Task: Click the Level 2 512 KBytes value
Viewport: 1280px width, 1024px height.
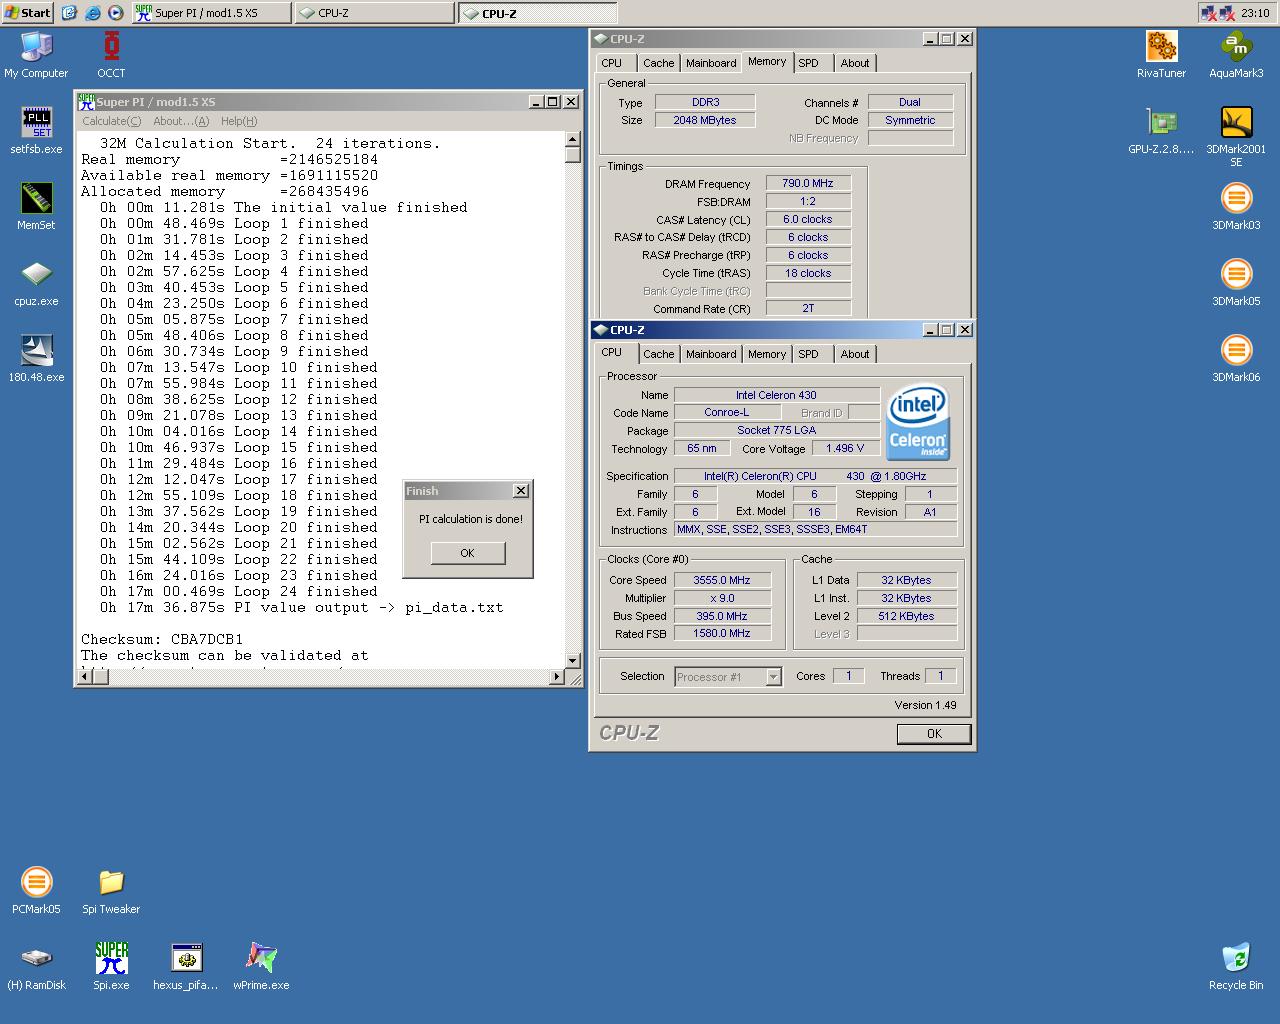Action: 907,616
